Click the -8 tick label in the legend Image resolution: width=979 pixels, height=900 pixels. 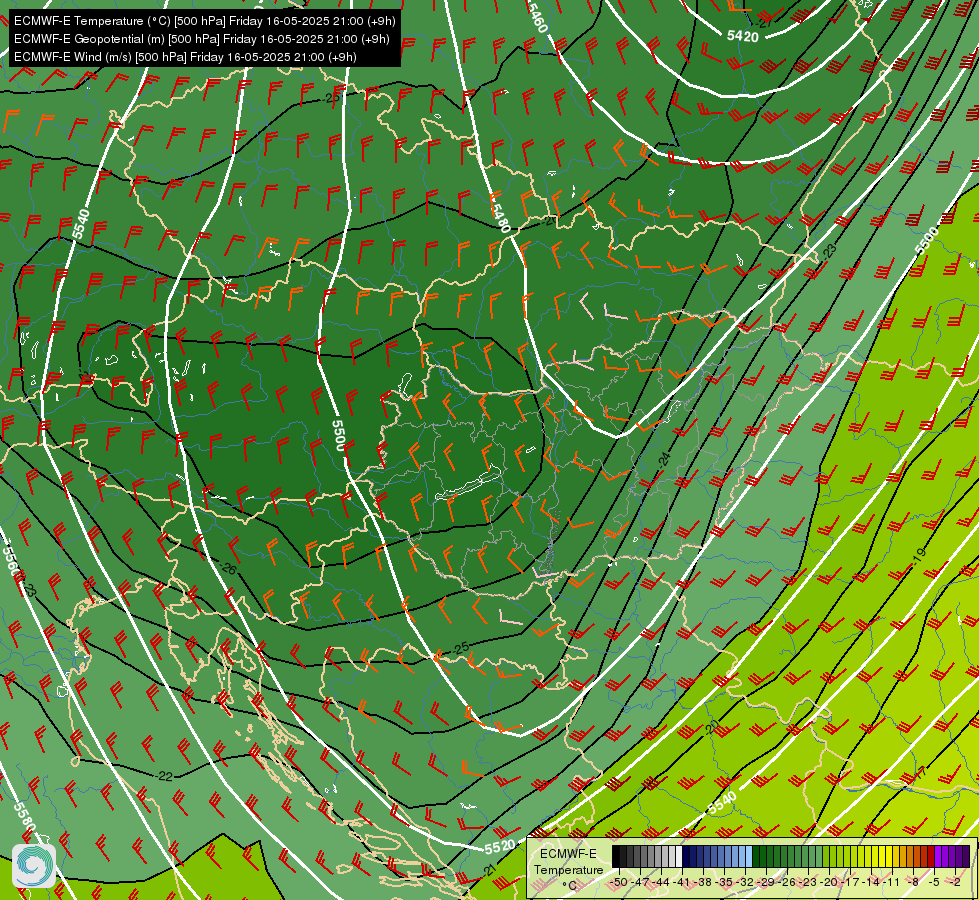click(913, 882)
